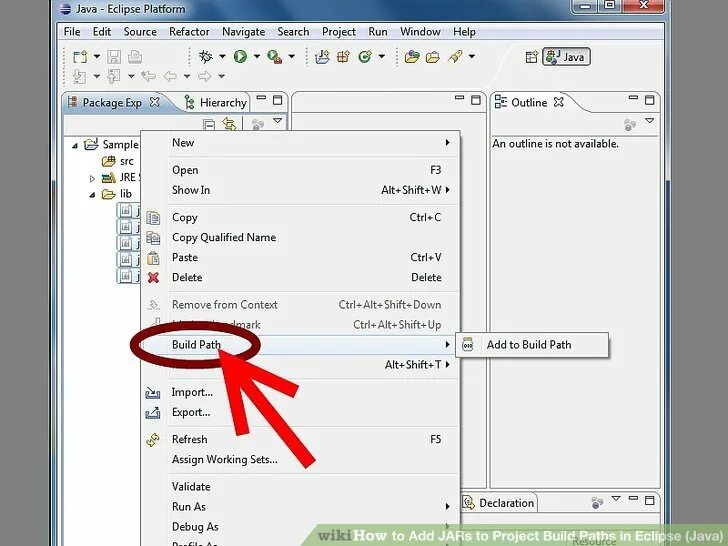Click the Open Perspective icon
This screenshot has width=728, height=546.
(532, 57)
